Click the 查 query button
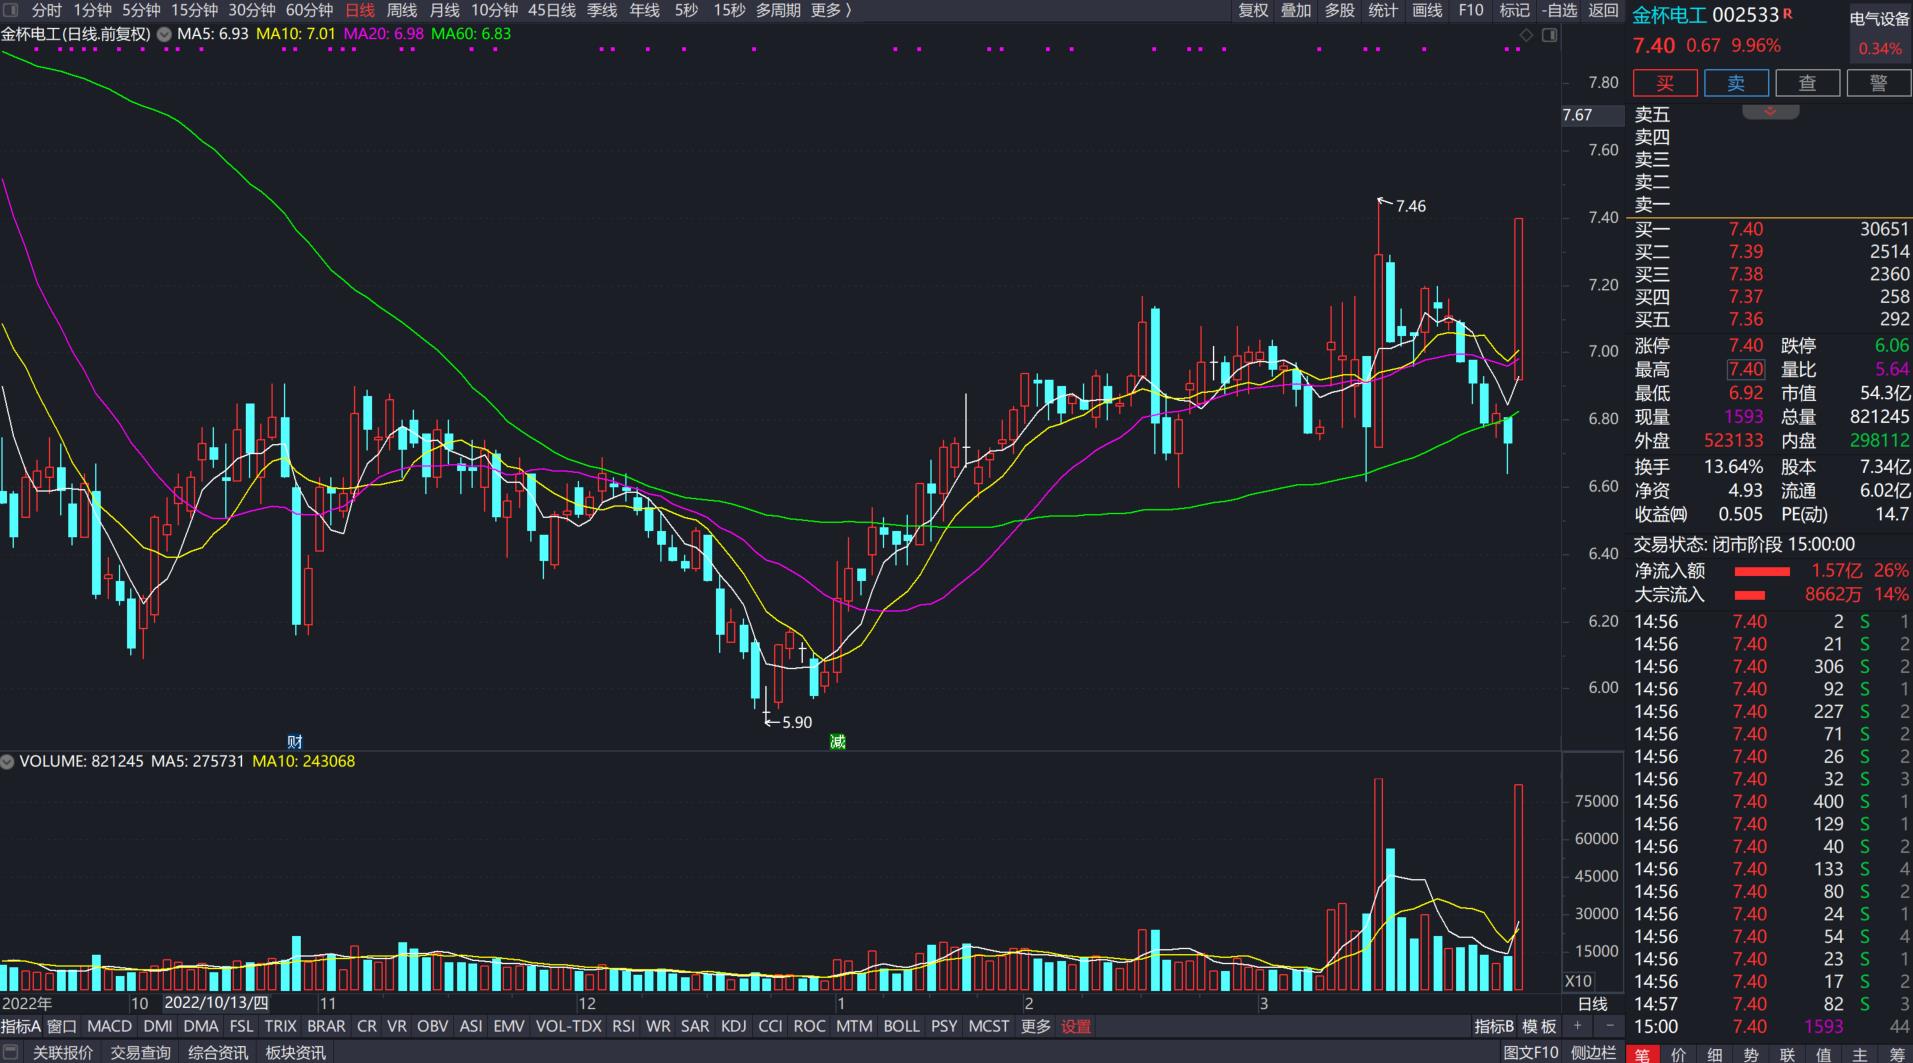This screenshot has width=1913, height=1063. pos(1807,83)
